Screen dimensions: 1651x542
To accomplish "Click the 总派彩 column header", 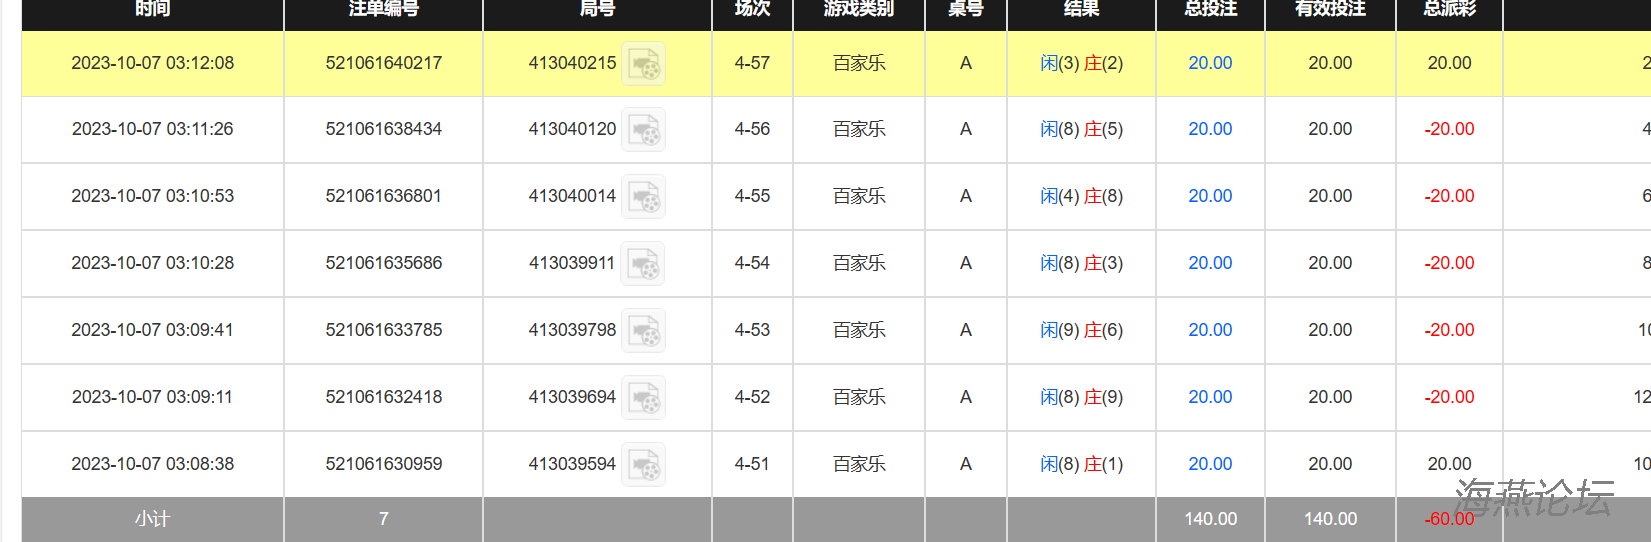I will coord(1449,8).
